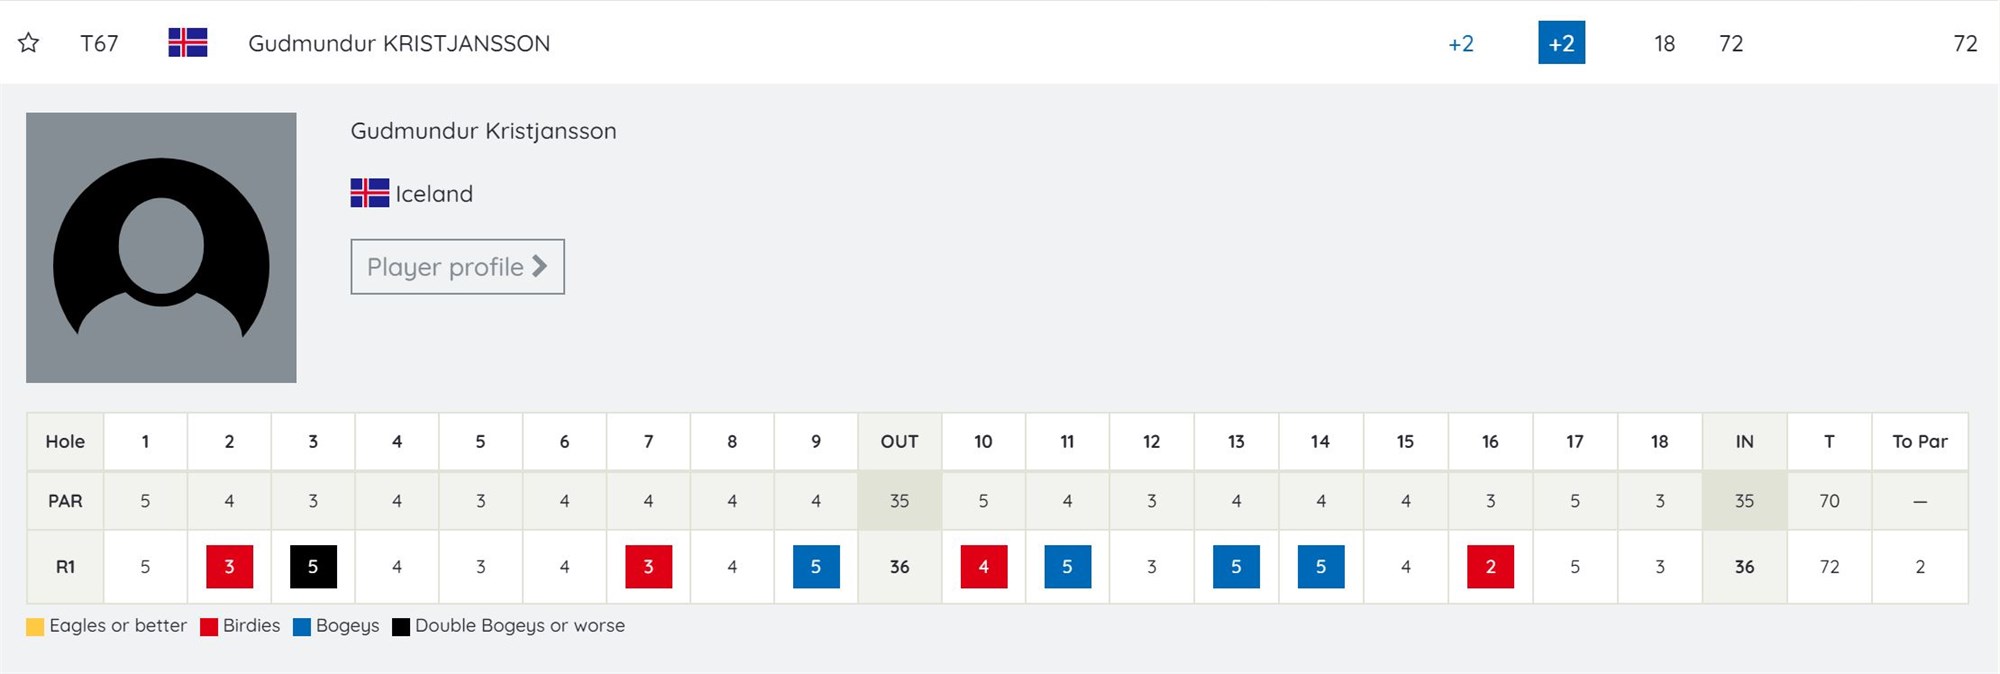
Task: Open the Player profile button
Action: [x=458, y=267]
